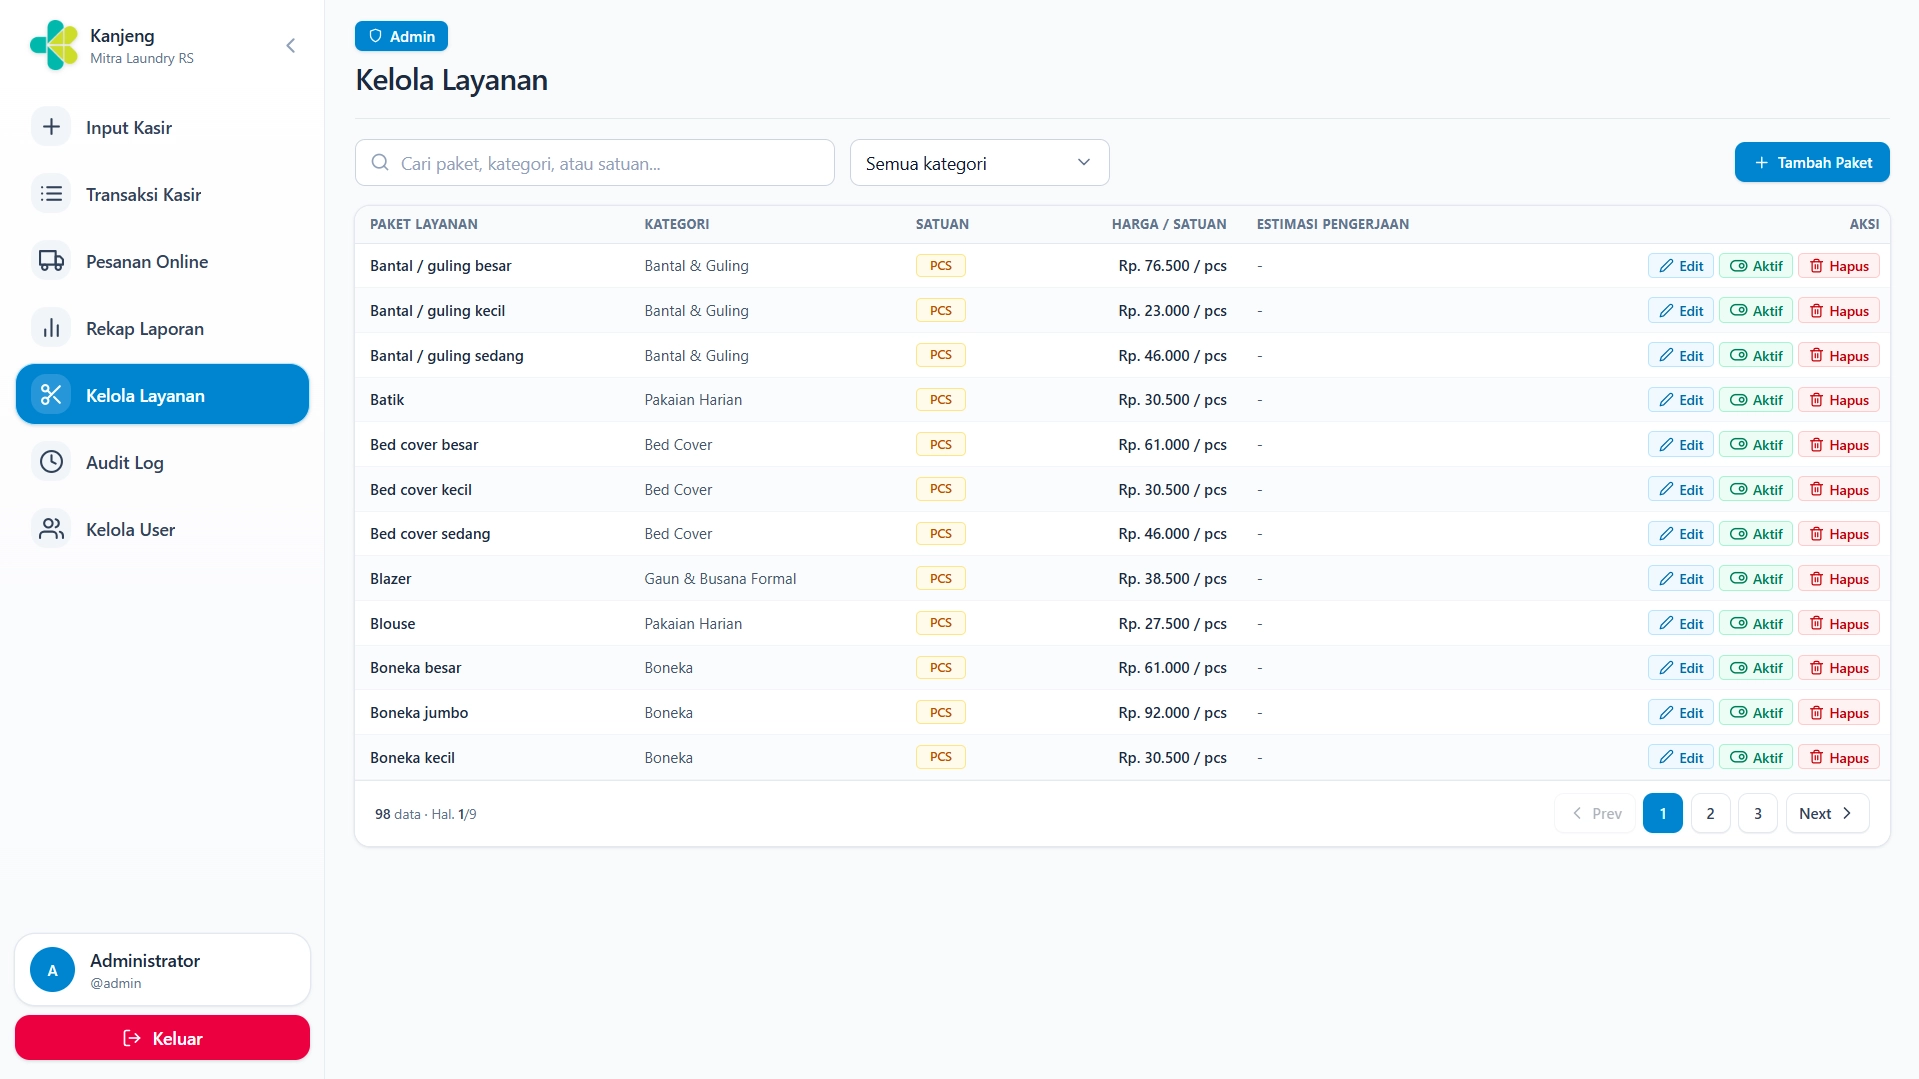The image size is (1919, 1079).
Task: Collapse the sidebar with the chevron
Action: click(x=291, y=45)
